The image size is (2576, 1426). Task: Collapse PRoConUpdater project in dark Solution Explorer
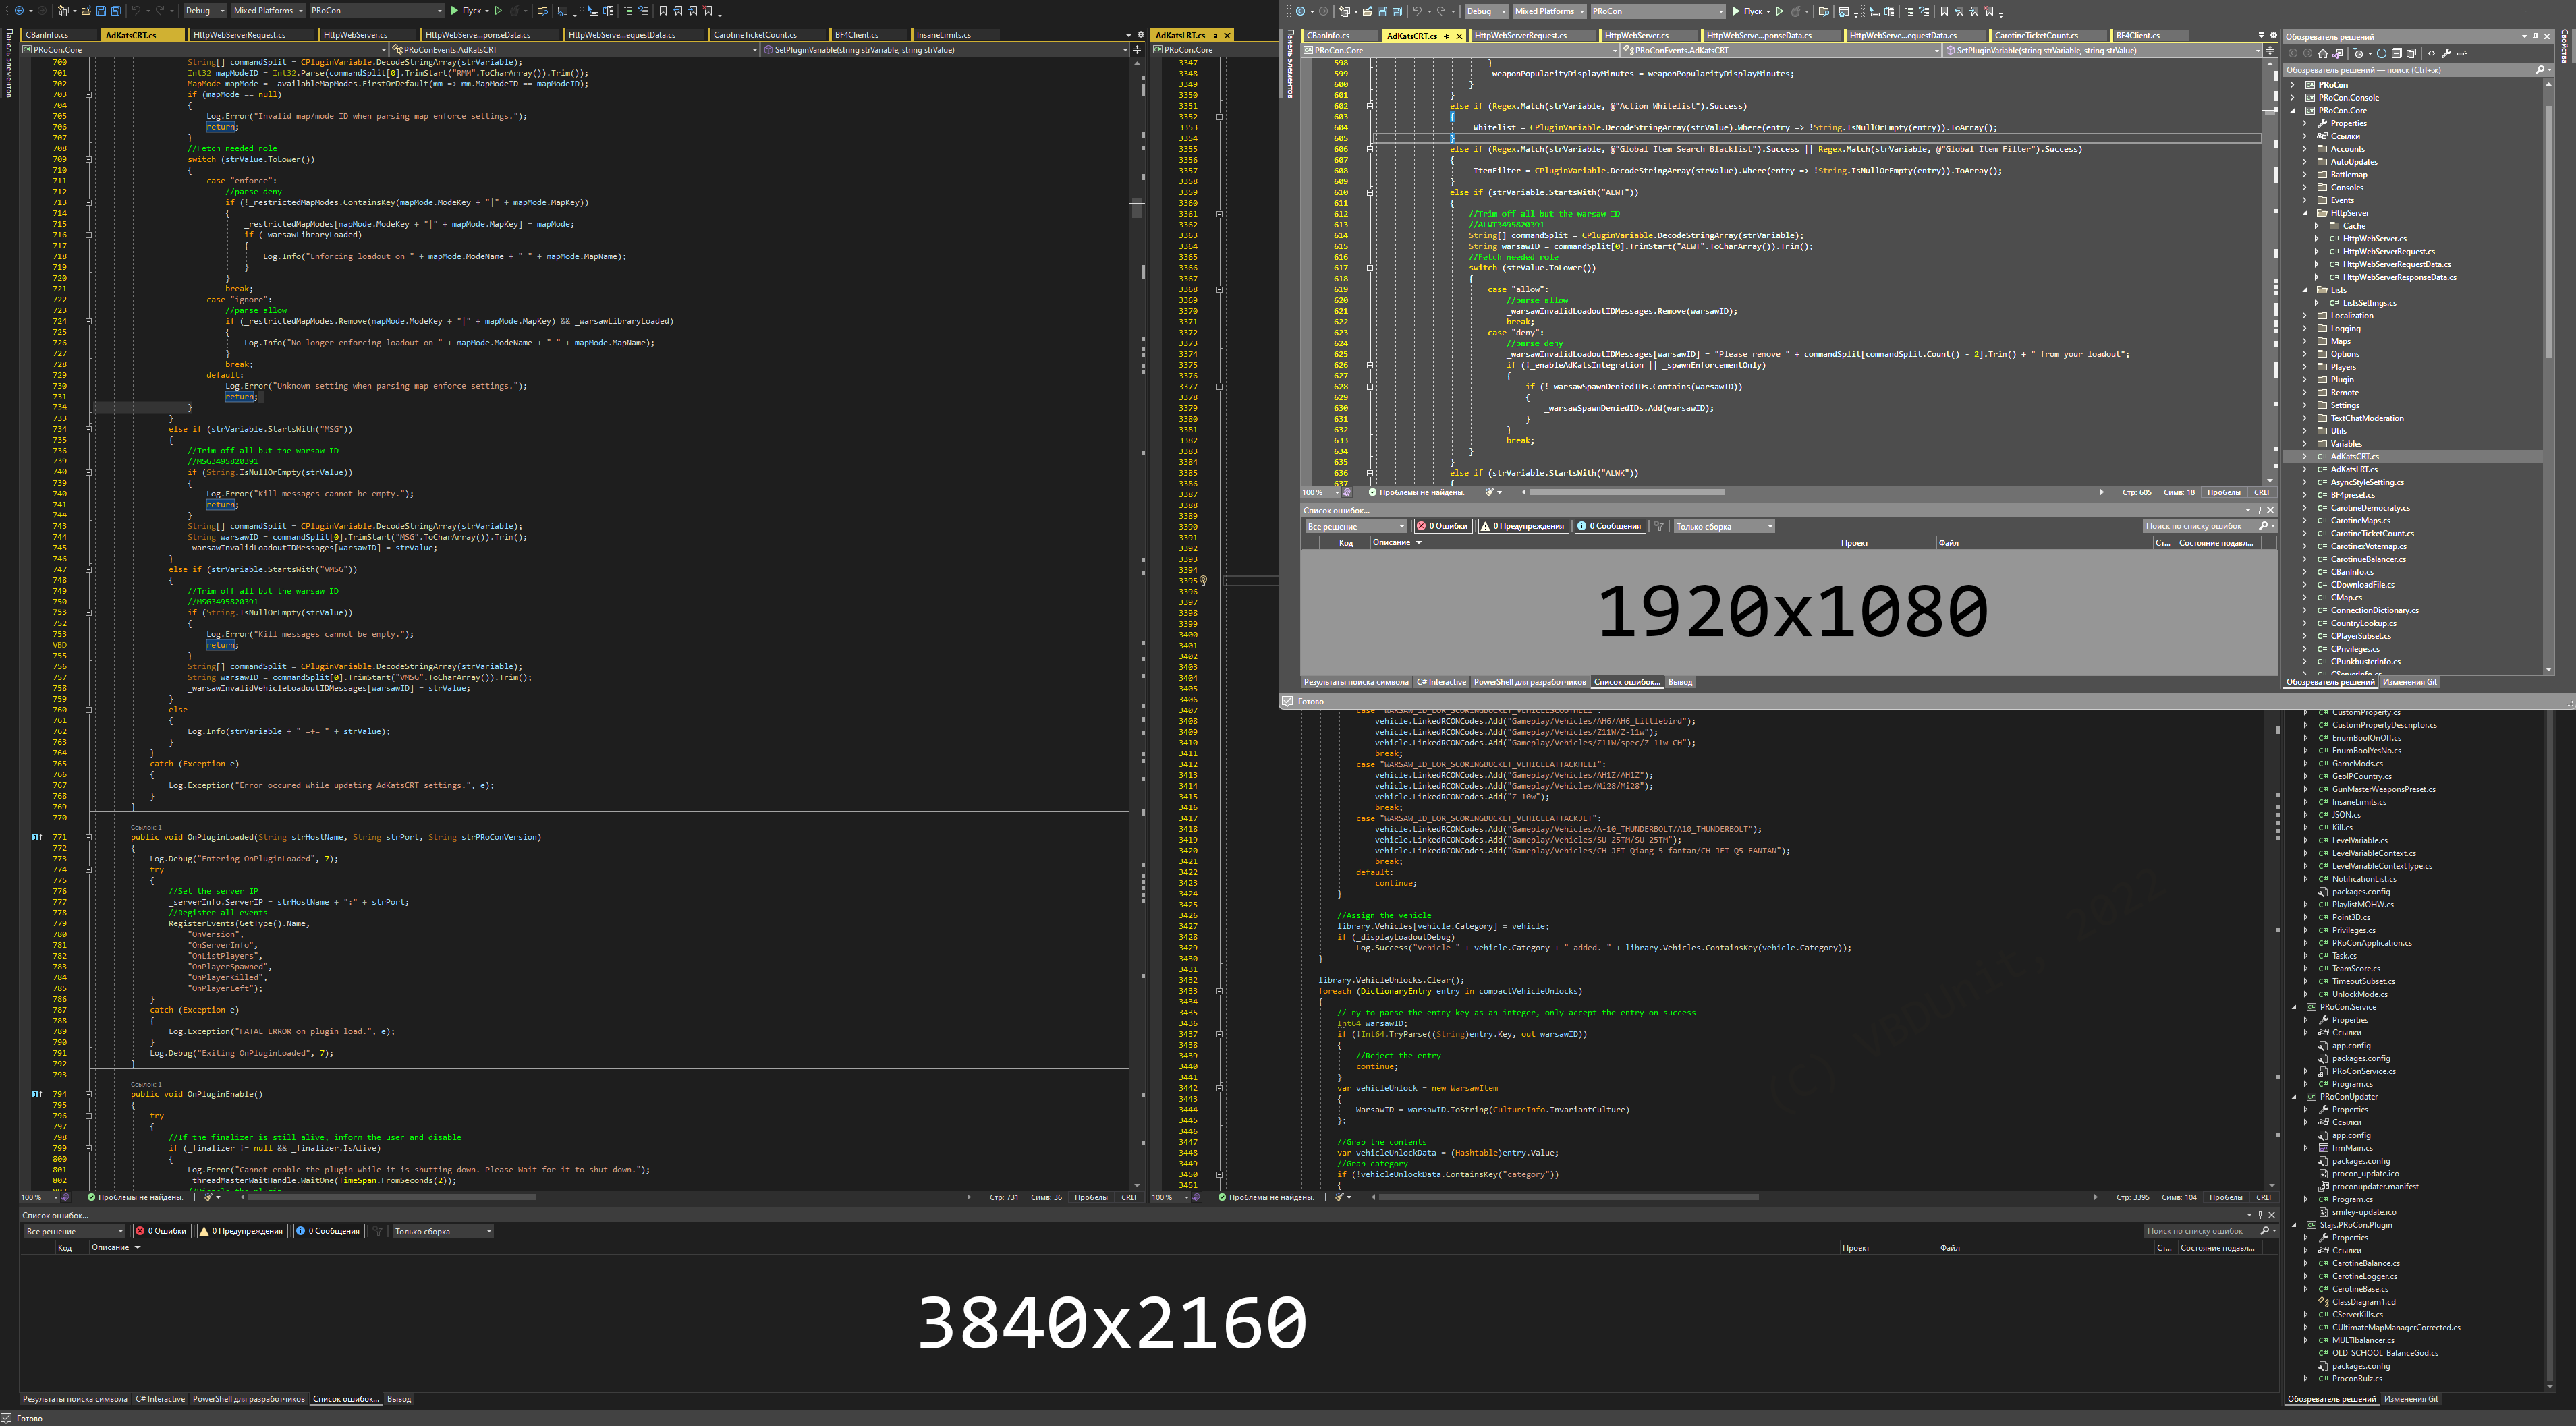[2295, 1097]
